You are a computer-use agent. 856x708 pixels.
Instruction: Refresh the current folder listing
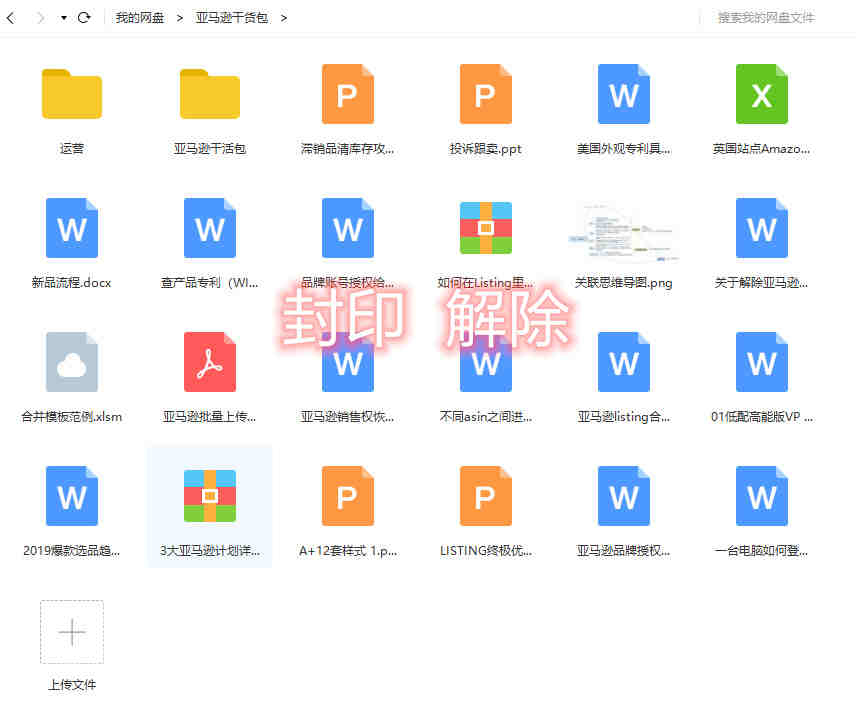coord(84,18)
